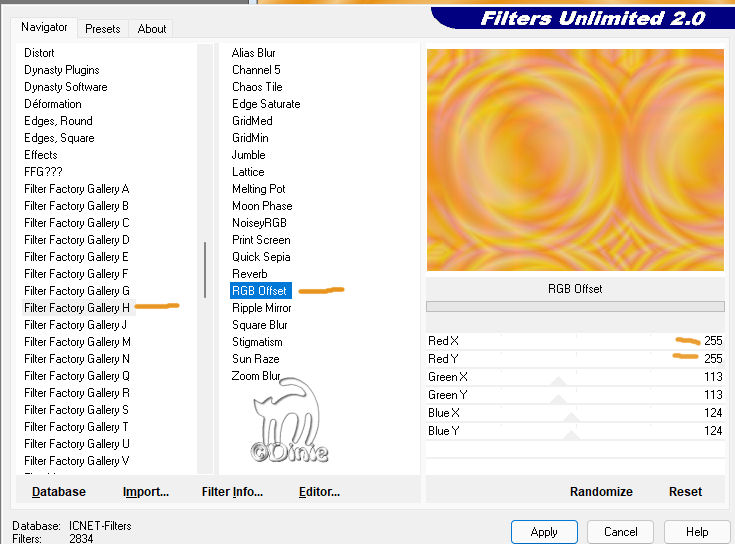Choose the Lattice filter
735x544 pixels.
click(x=248, y=172)
